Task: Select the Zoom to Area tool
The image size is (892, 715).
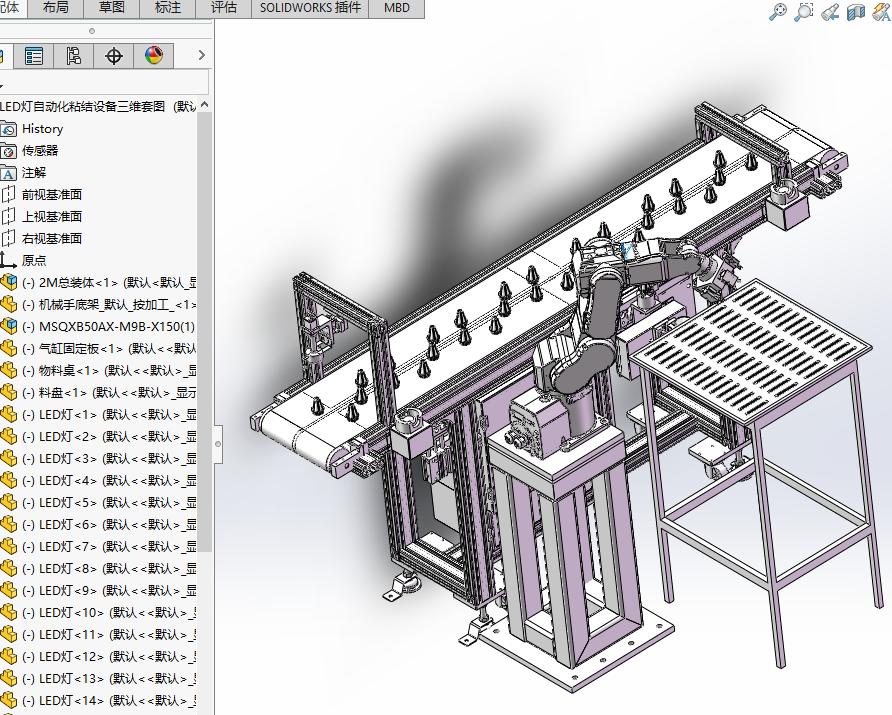Action: click(x=804, y=12)
